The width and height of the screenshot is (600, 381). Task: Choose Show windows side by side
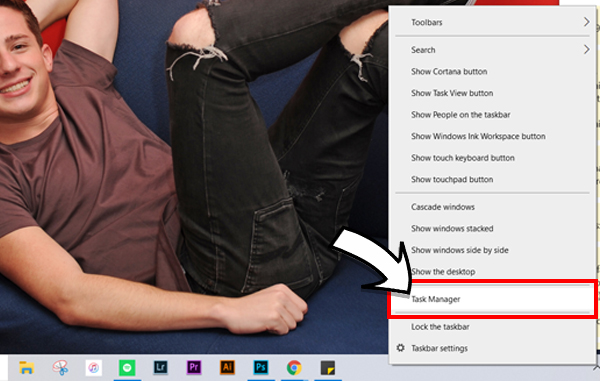tap(492, 250)
